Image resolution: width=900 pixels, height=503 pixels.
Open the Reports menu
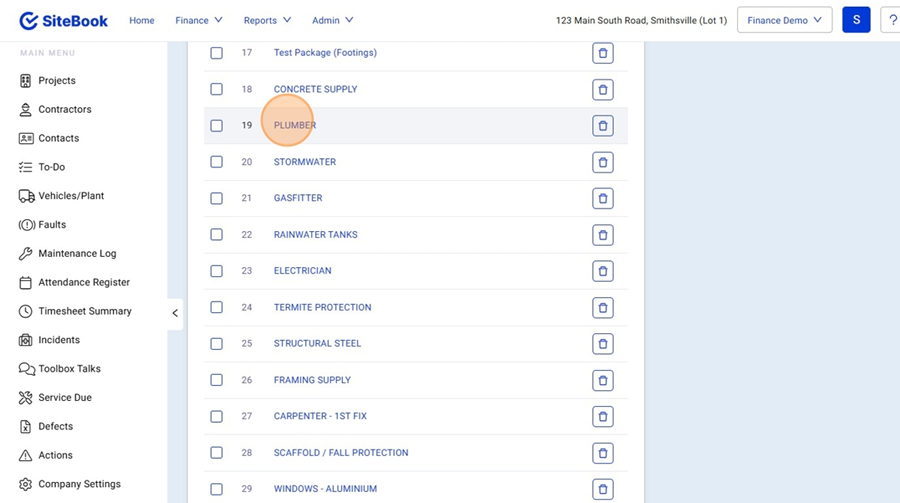point(267,20)
